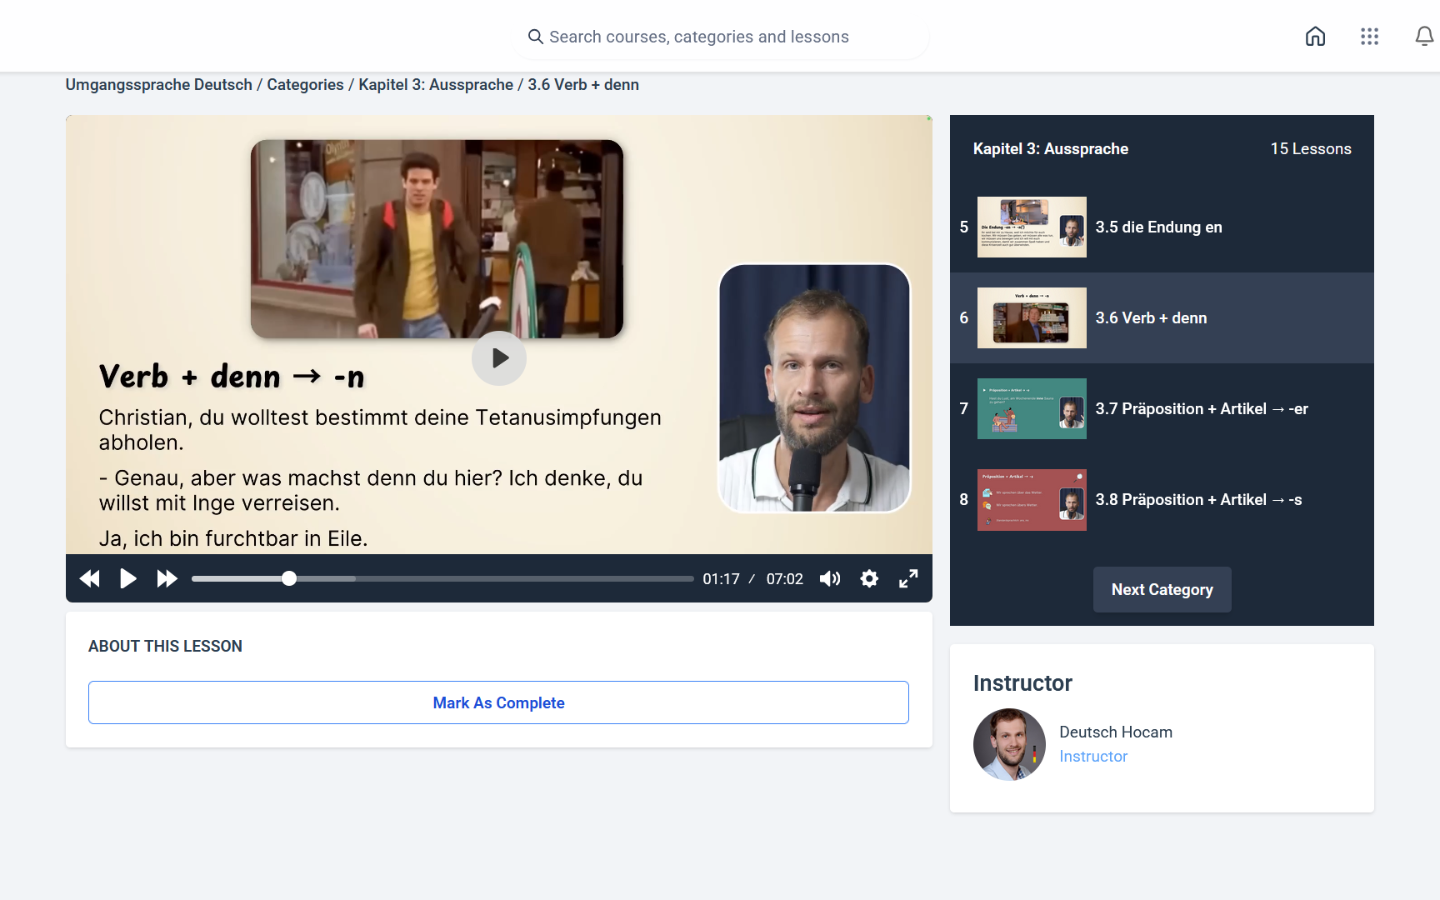
Task: Select lesson 3.7 Präposition + Artikel → -er
Action: 1201,409
